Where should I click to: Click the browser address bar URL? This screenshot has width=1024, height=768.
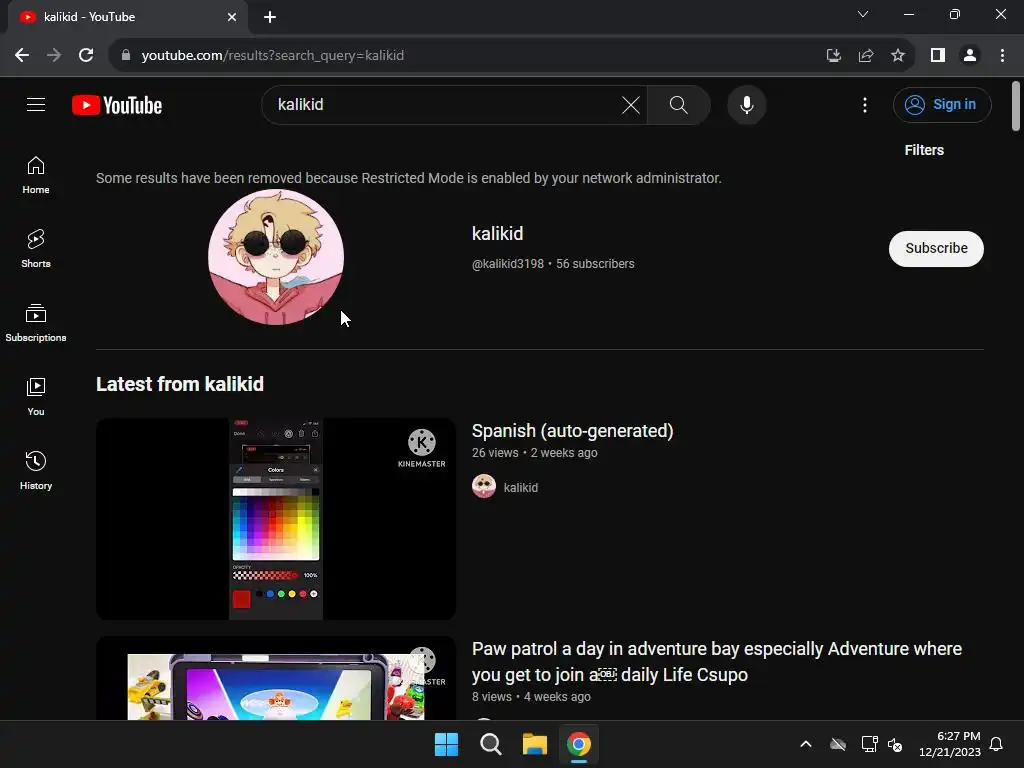pyautogui.click(x=272, y=56)
